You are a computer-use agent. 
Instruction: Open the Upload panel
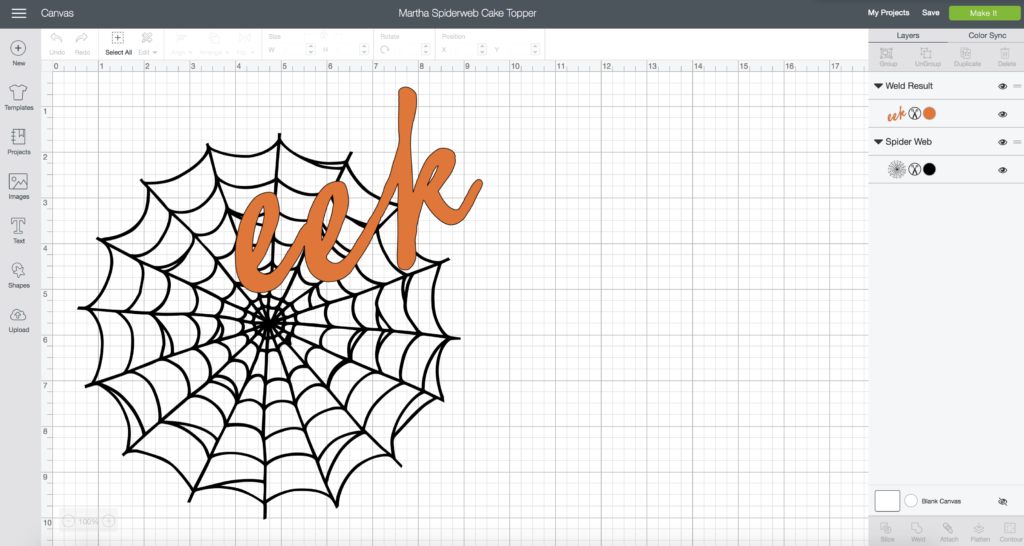18,320
